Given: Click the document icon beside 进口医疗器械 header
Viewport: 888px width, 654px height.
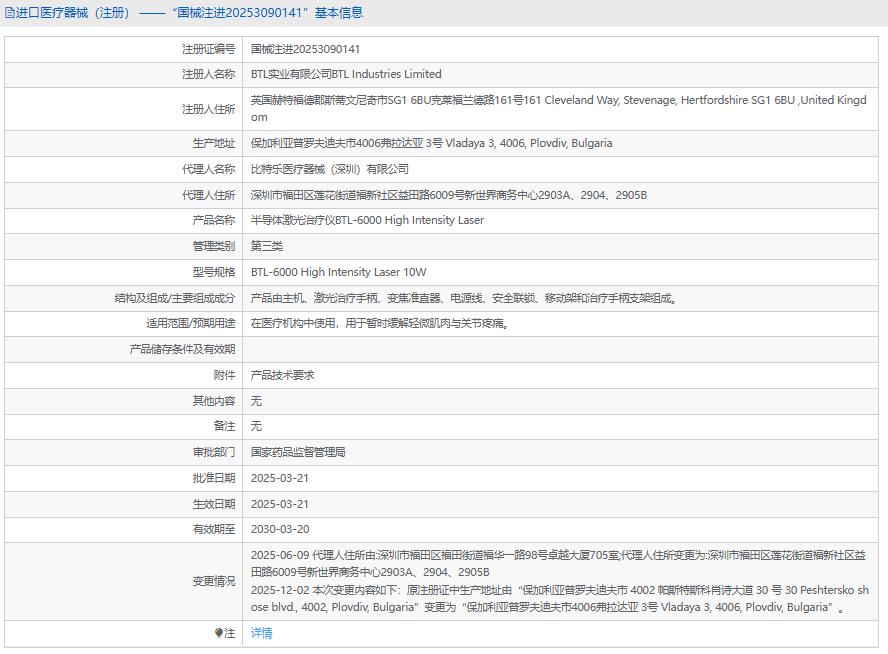Looking at the screenshot, I should pos(10,13).
